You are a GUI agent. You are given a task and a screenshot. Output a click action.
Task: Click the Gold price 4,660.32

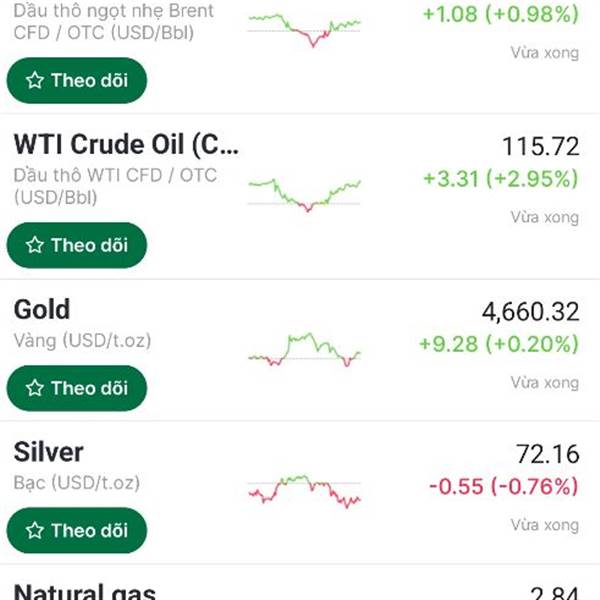[x=530, y=312]
